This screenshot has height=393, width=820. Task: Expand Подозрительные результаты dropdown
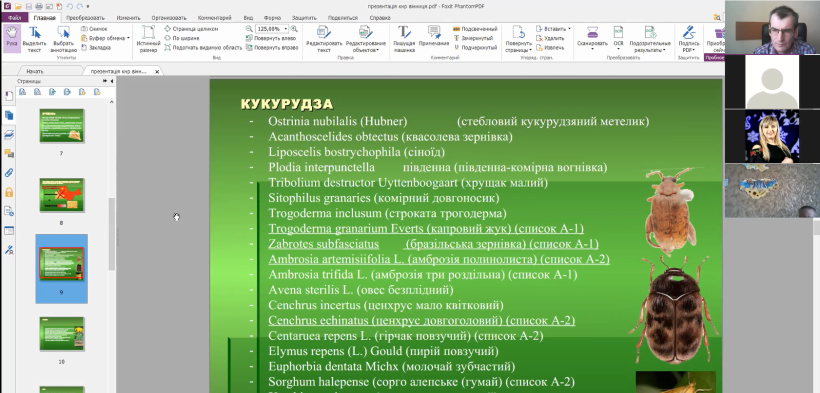[664, 51]
